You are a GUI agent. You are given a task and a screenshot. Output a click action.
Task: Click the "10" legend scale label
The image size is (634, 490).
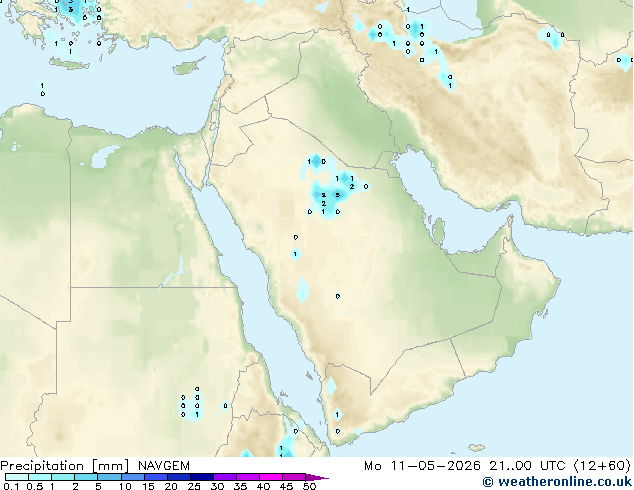pos(125,486)
